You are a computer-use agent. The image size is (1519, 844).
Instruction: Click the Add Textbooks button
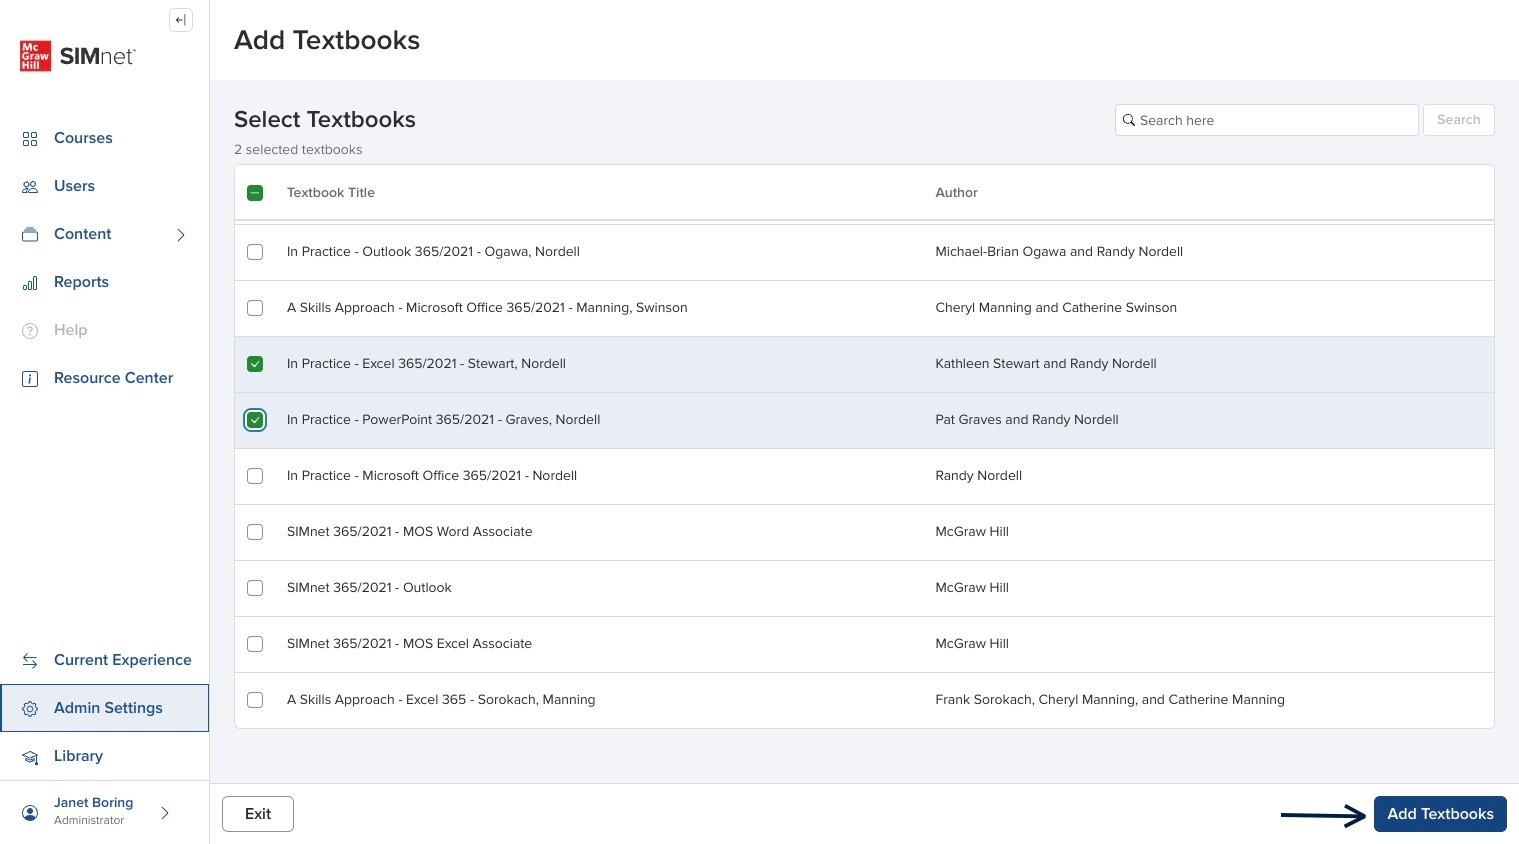click(x=1440, y=814)
